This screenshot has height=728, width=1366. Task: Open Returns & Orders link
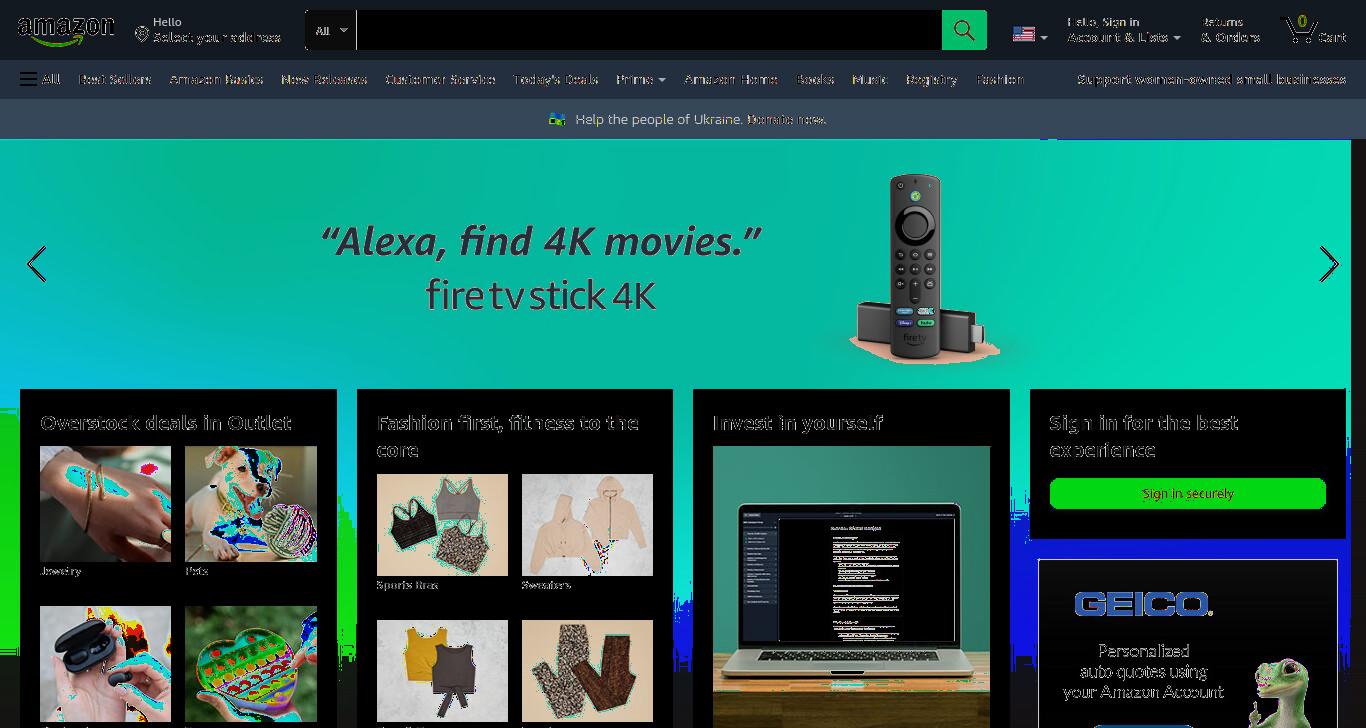[x=1230, y=30]
